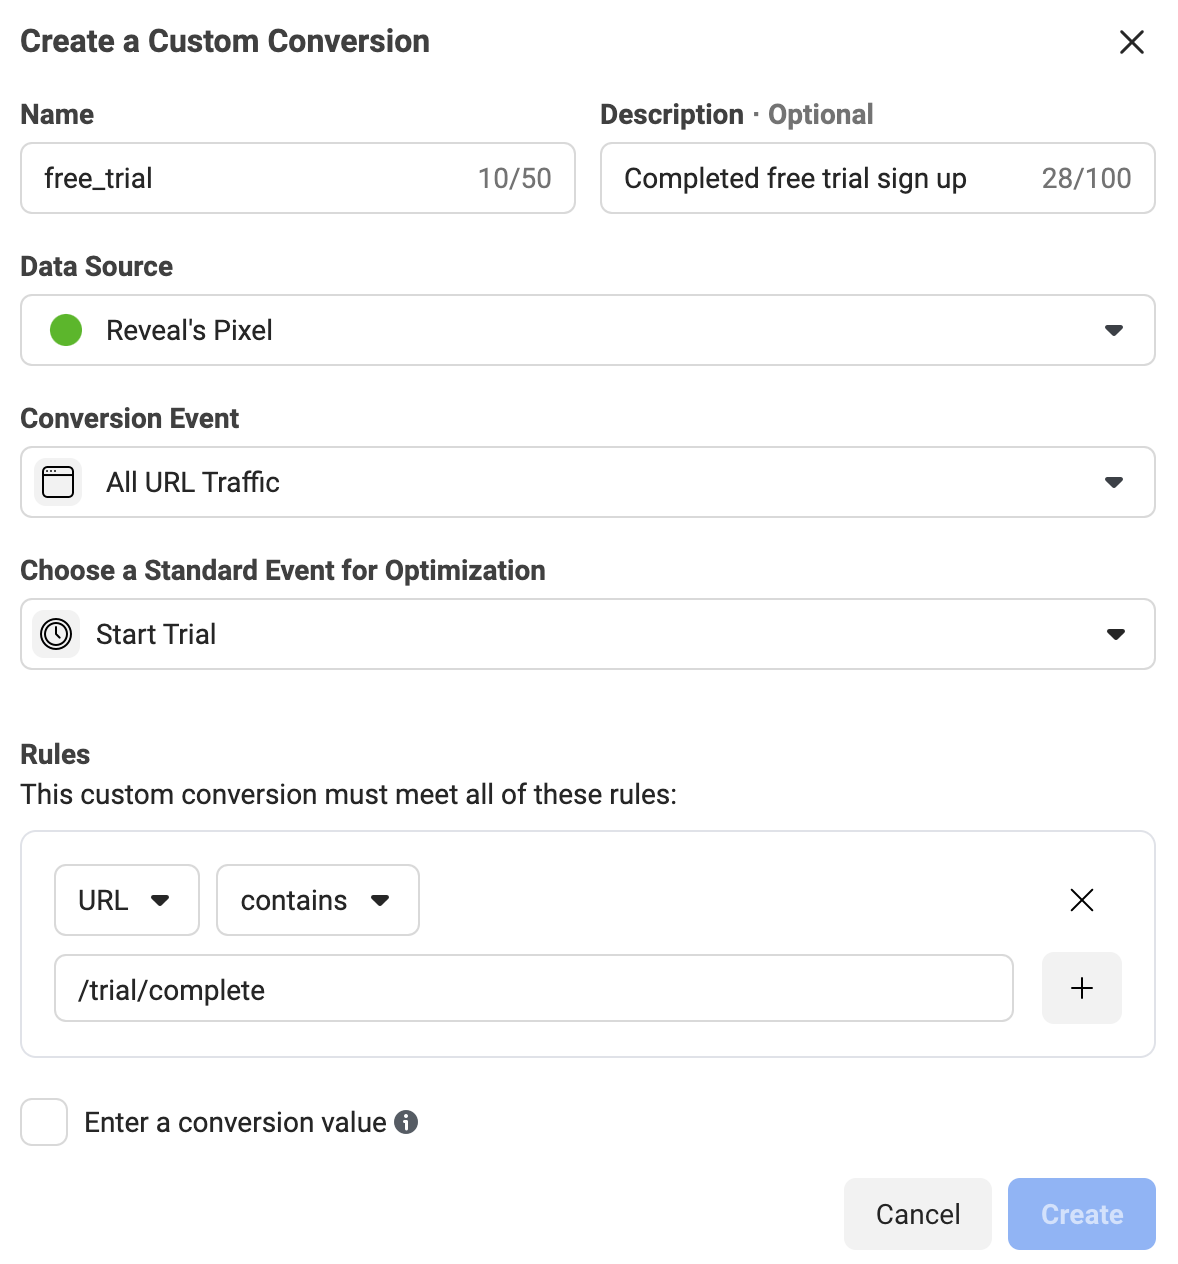
Task: Open the Standard Event for Optimization dropdown
Action: tap(587, 634)
